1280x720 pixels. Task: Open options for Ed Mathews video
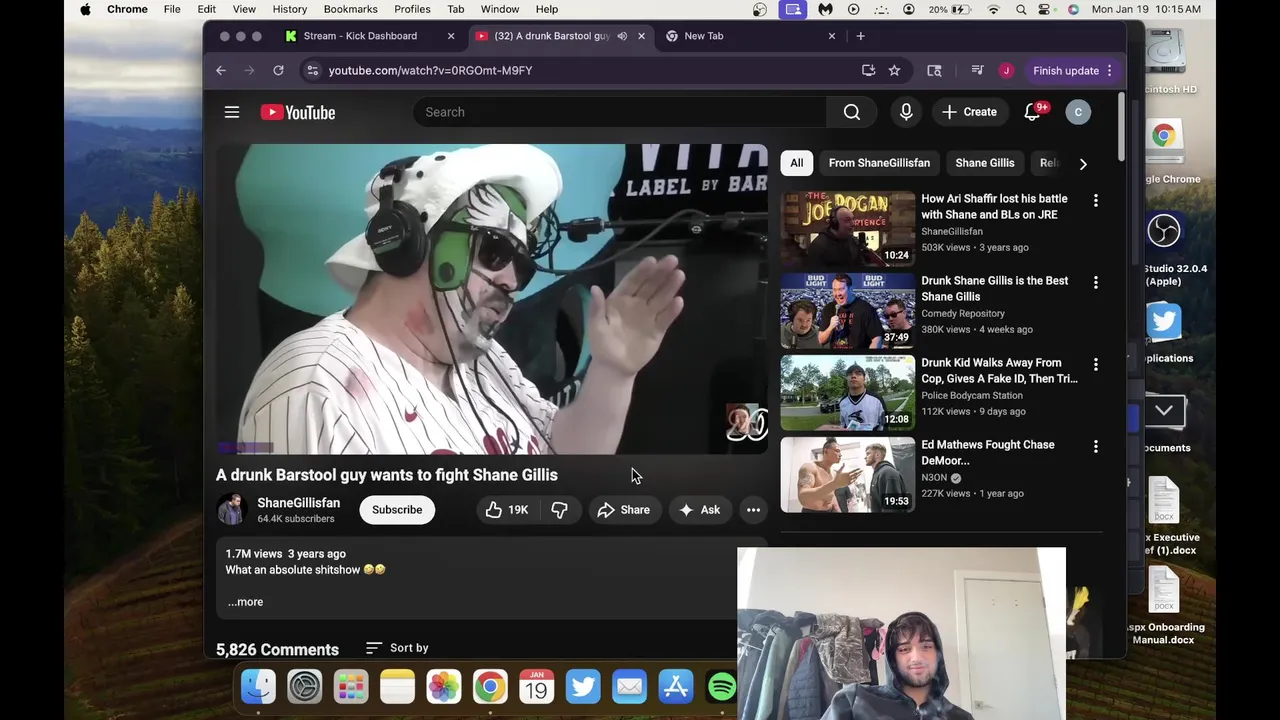pos(1095,447)
